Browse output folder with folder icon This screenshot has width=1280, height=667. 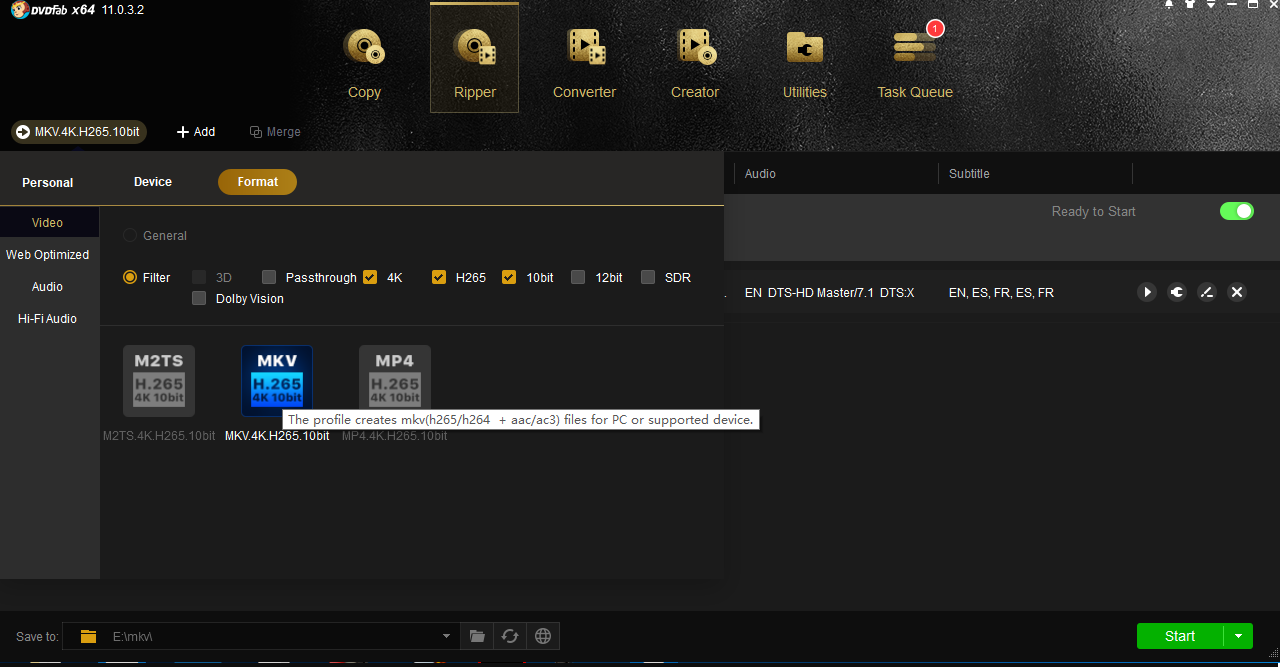tap(477, 636)
